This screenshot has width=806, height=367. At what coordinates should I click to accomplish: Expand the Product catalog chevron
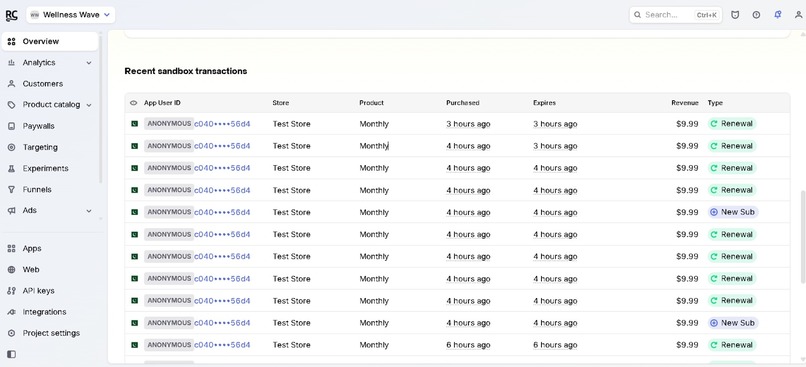coord(89,105)
